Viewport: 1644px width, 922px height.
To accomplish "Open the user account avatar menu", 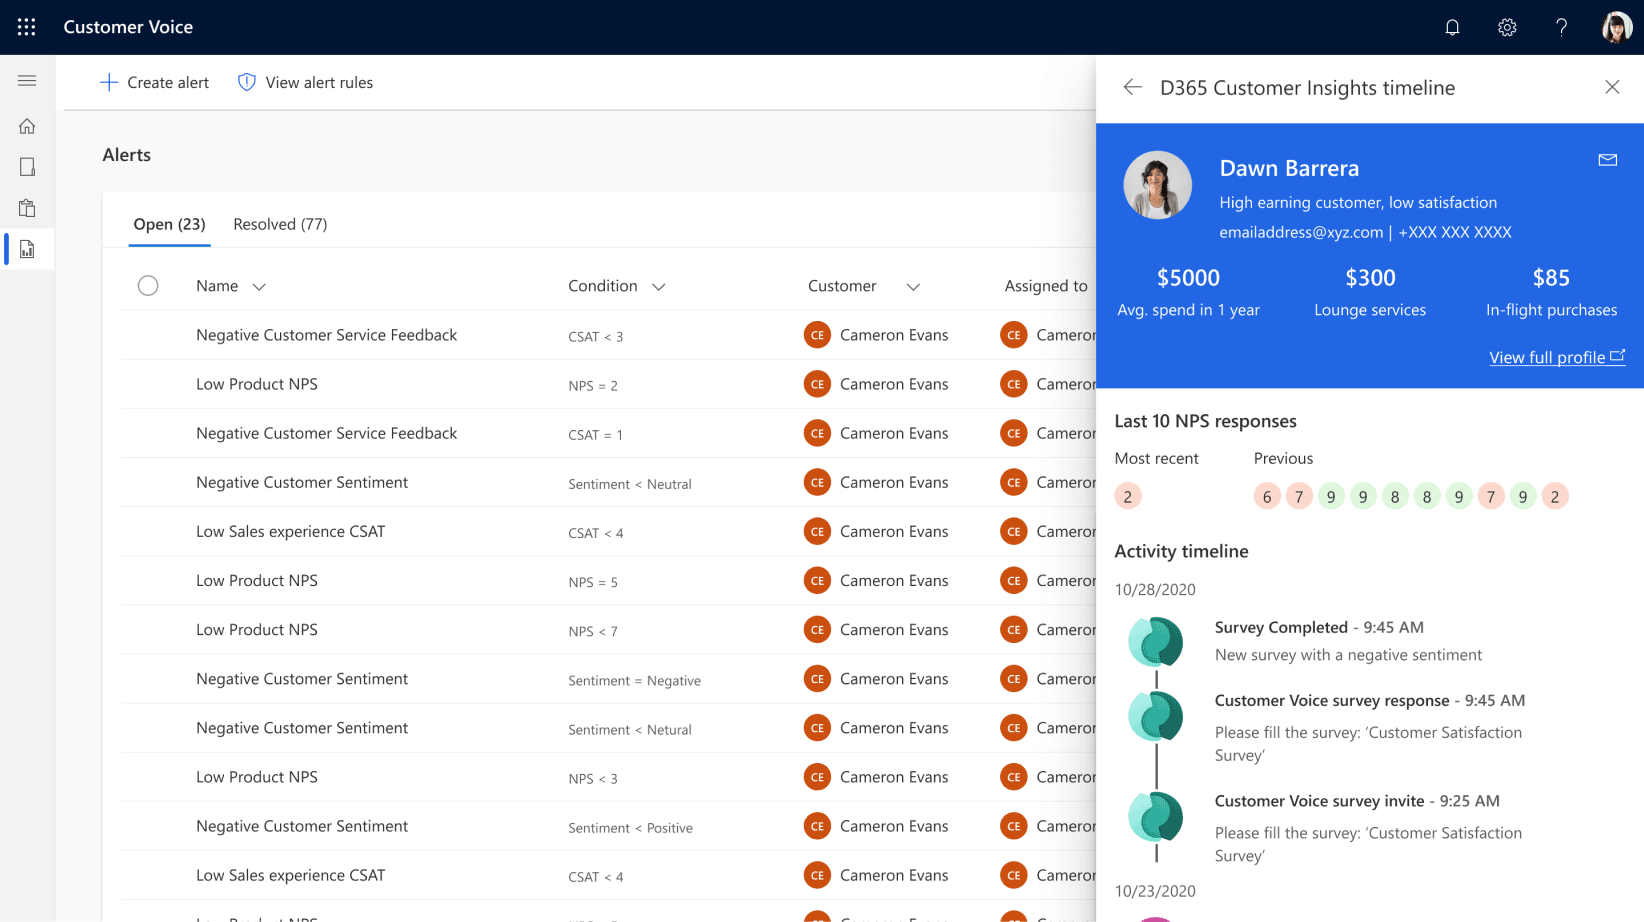I will pyautogui.click(x=1616, y=27).
